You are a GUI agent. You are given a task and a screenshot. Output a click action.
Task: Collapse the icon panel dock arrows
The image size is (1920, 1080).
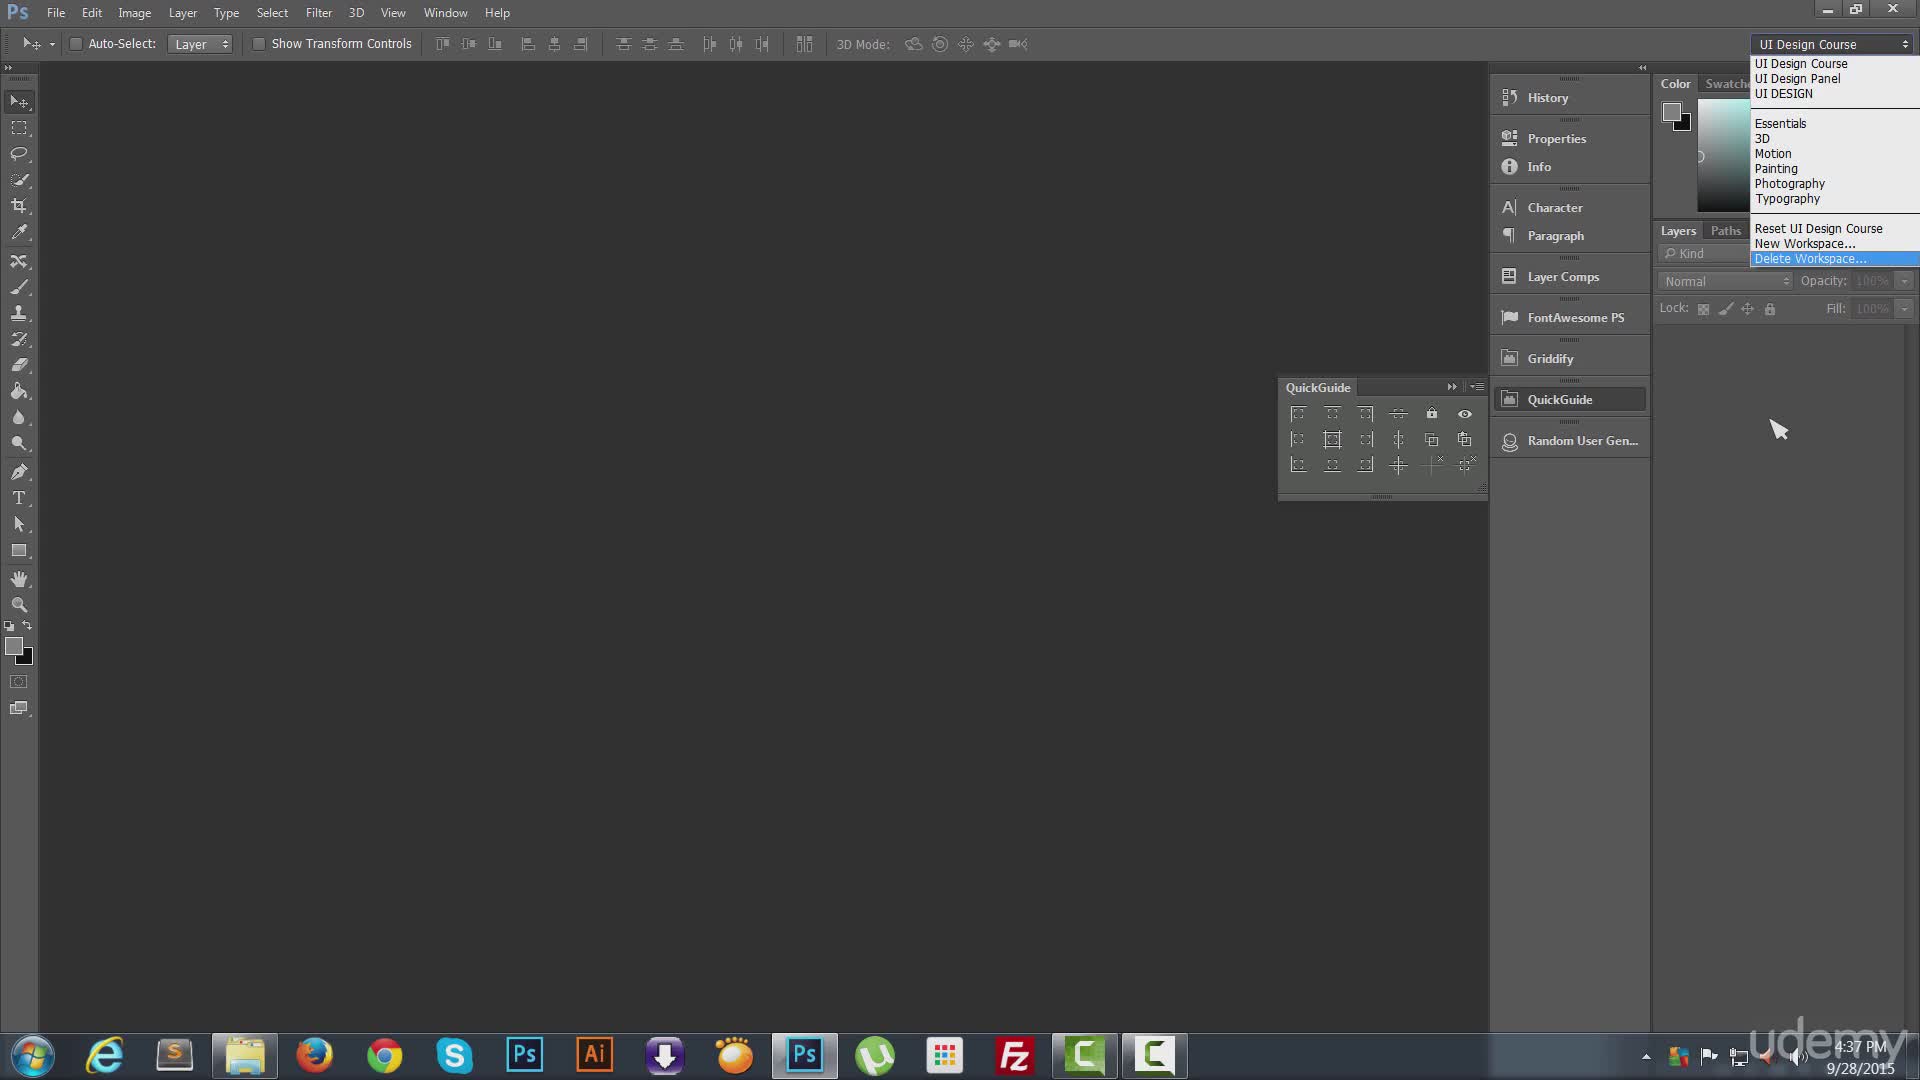coord(1642,68)
